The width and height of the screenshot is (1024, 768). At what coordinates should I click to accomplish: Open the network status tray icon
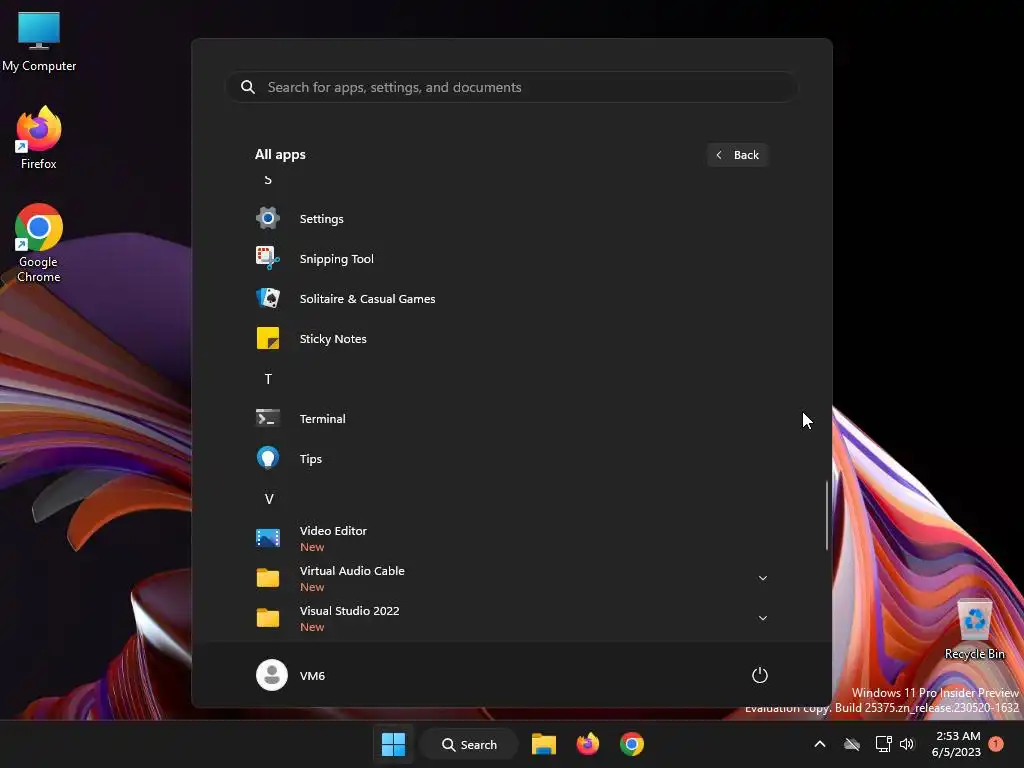(x=883, y=744)
